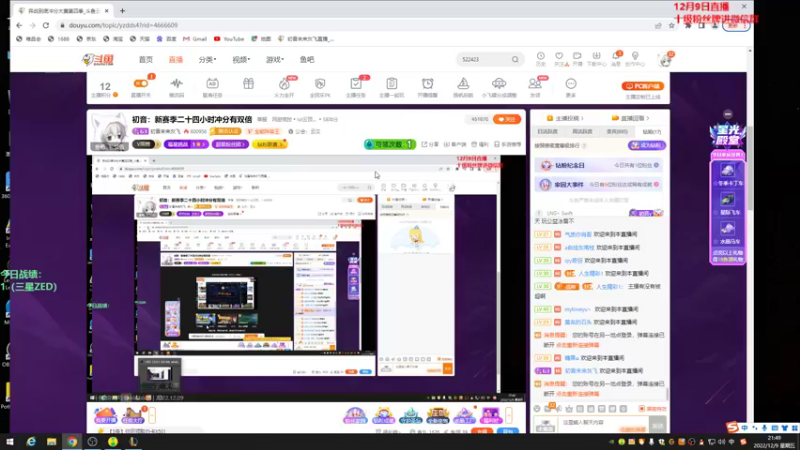This screenshot has height=450, width=800.
Task: Open the 任务大厅 icon below the player
Action: point(133,415)
